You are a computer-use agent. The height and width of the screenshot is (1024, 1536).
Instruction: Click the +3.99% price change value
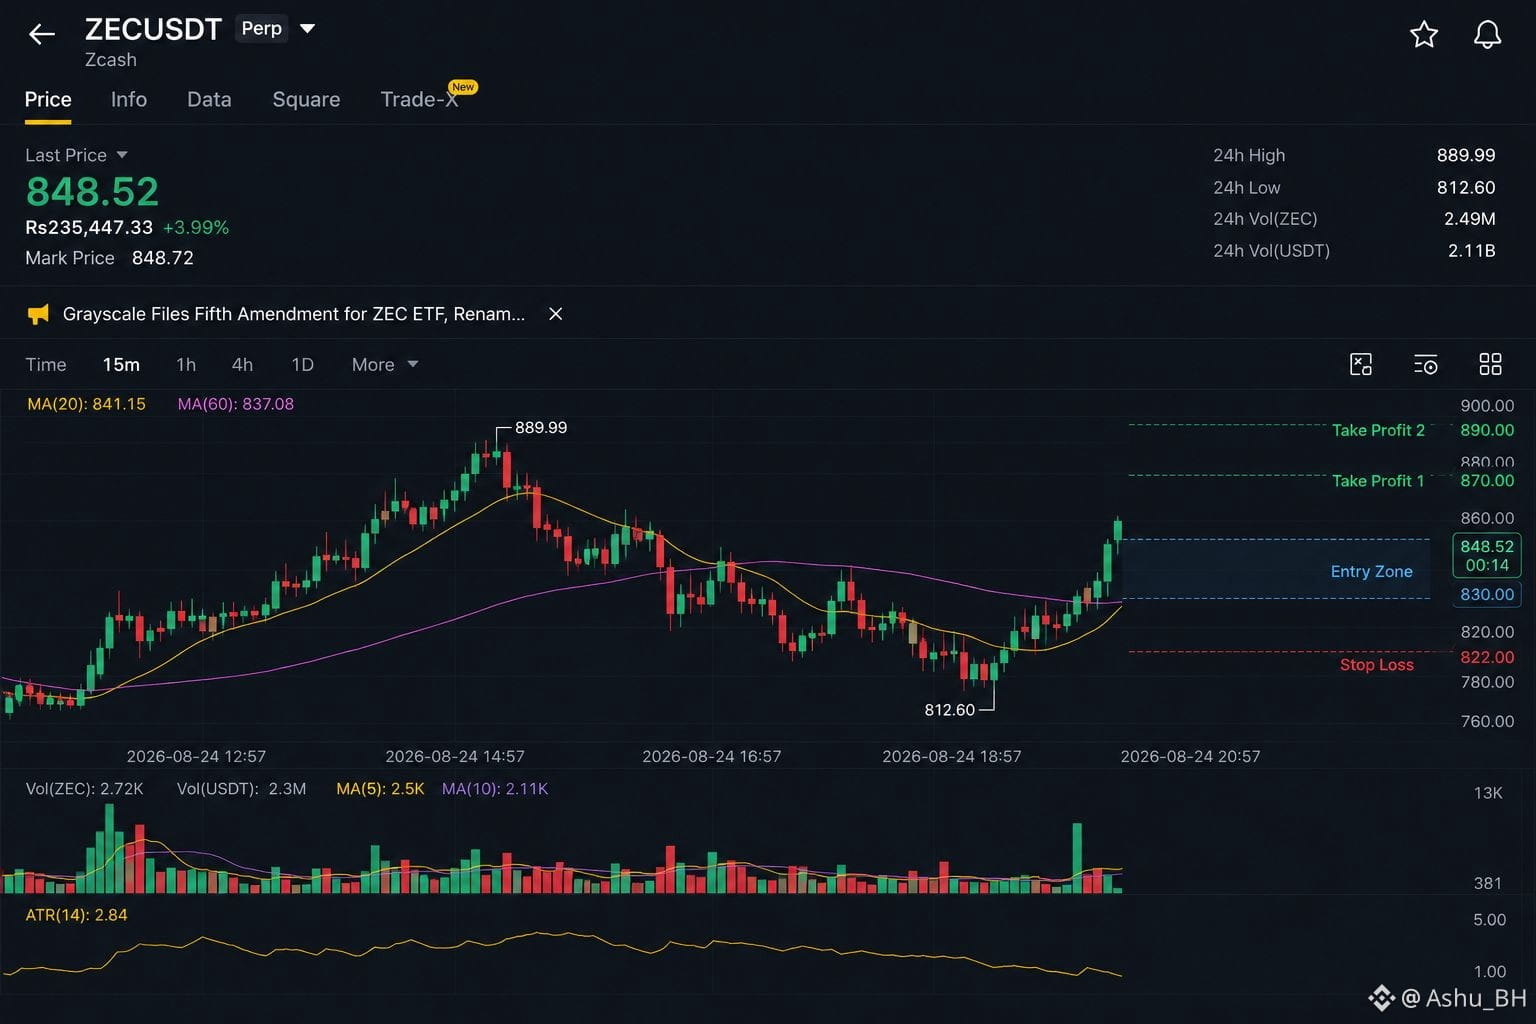click(196, 228)
